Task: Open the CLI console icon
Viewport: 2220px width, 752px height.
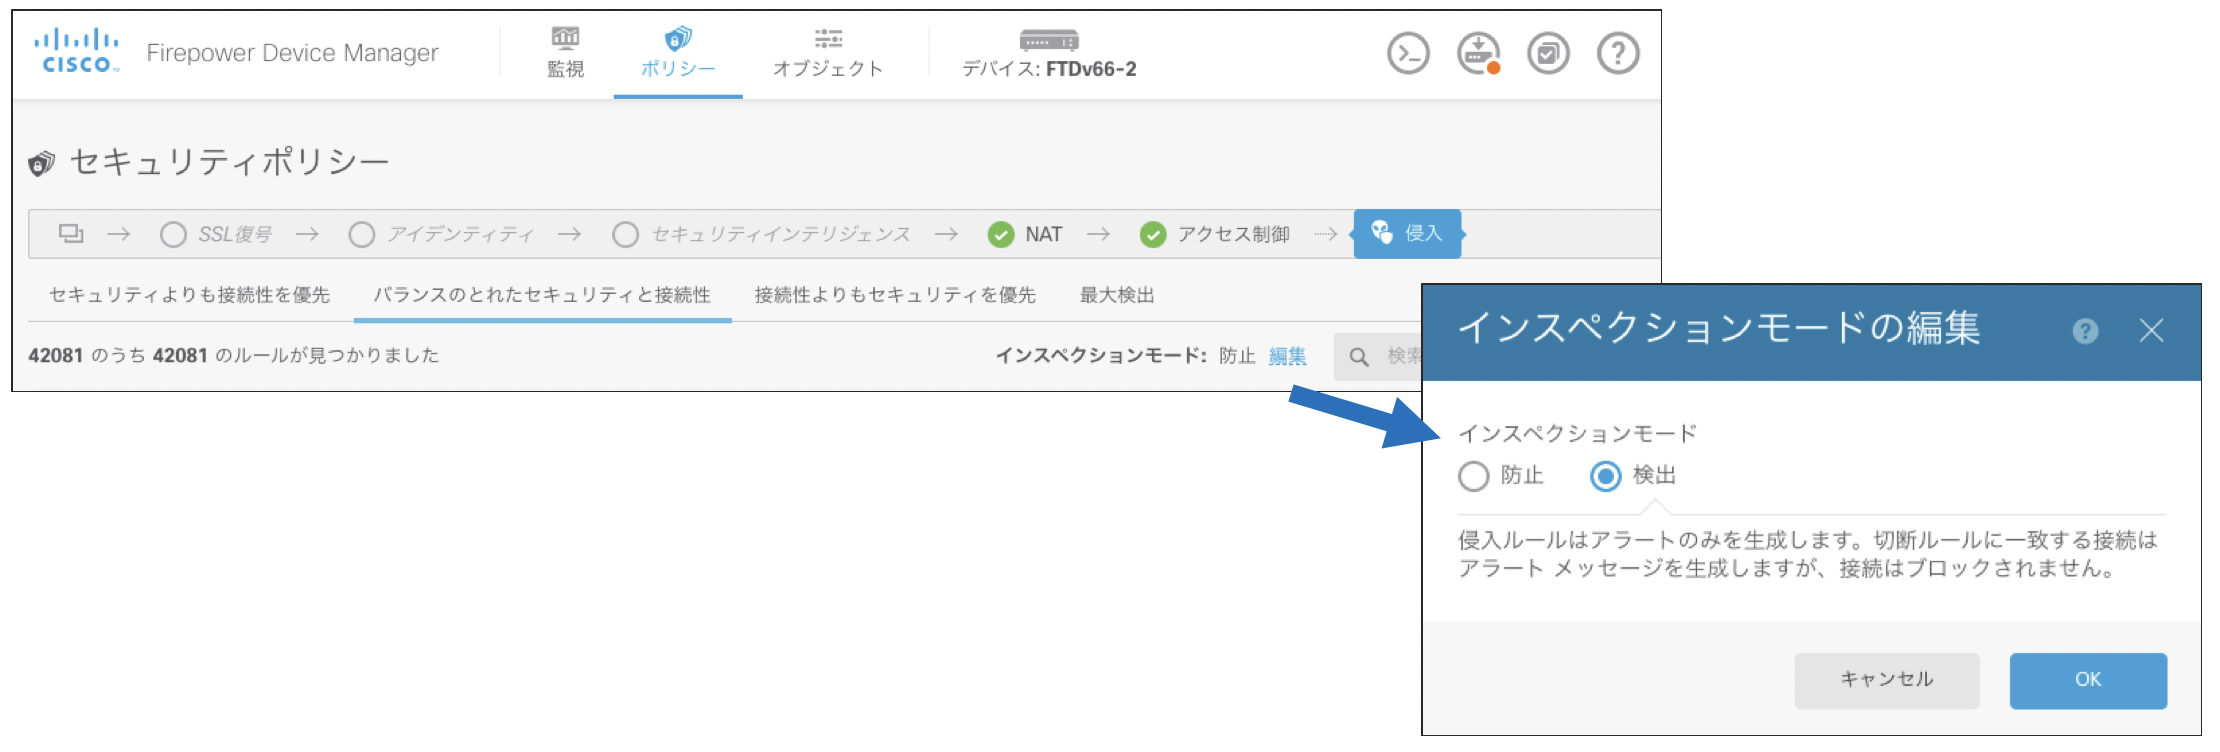Action: (x=1408, y=53)
